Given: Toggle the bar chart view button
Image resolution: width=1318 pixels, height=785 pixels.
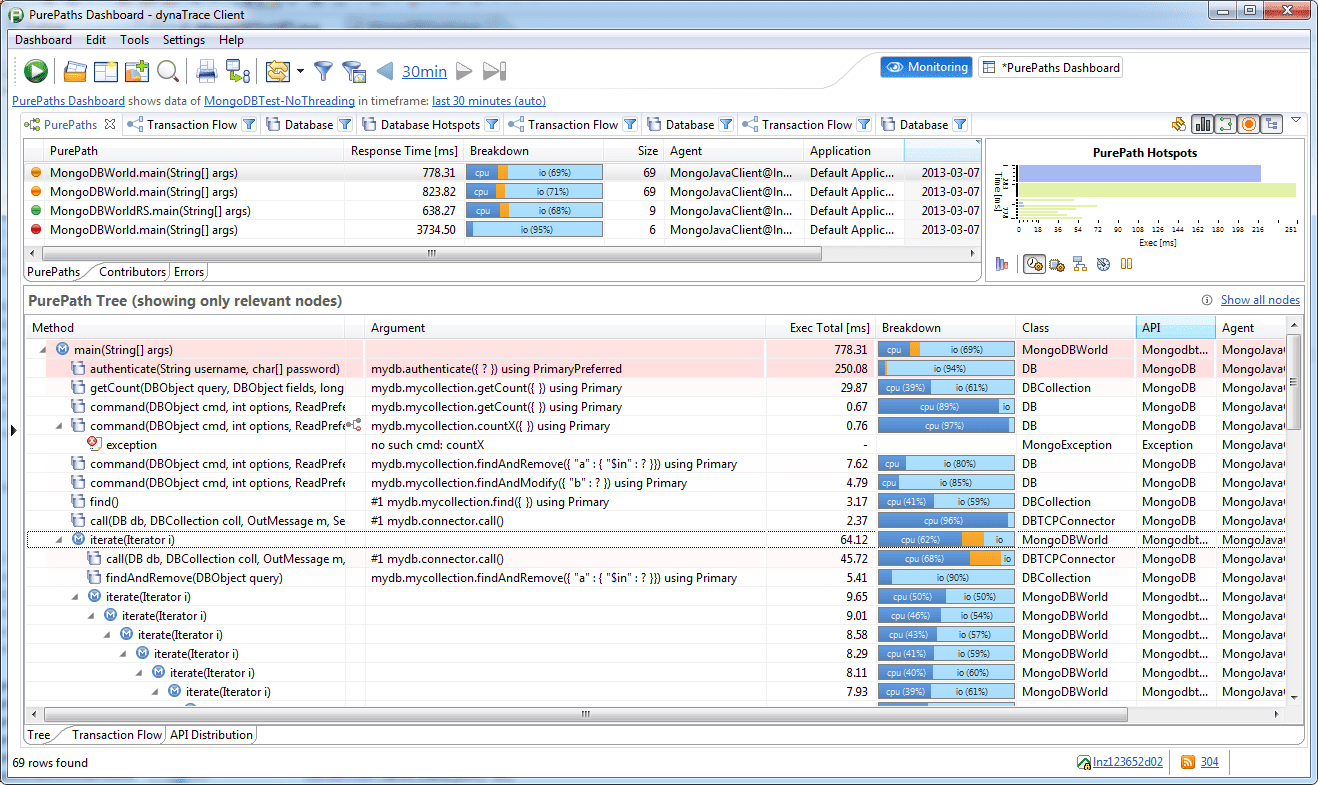Looking at the screenshot, I should (1202, 125).
